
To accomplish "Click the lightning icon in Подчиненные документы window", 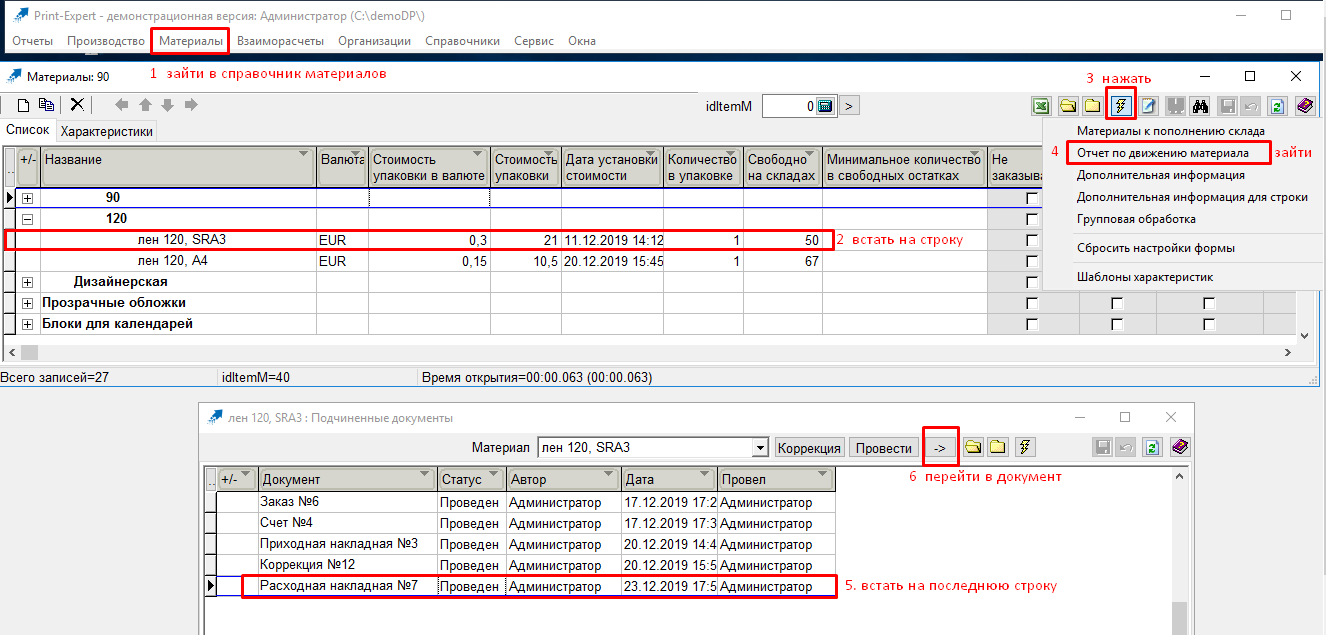I will 1025,448.
